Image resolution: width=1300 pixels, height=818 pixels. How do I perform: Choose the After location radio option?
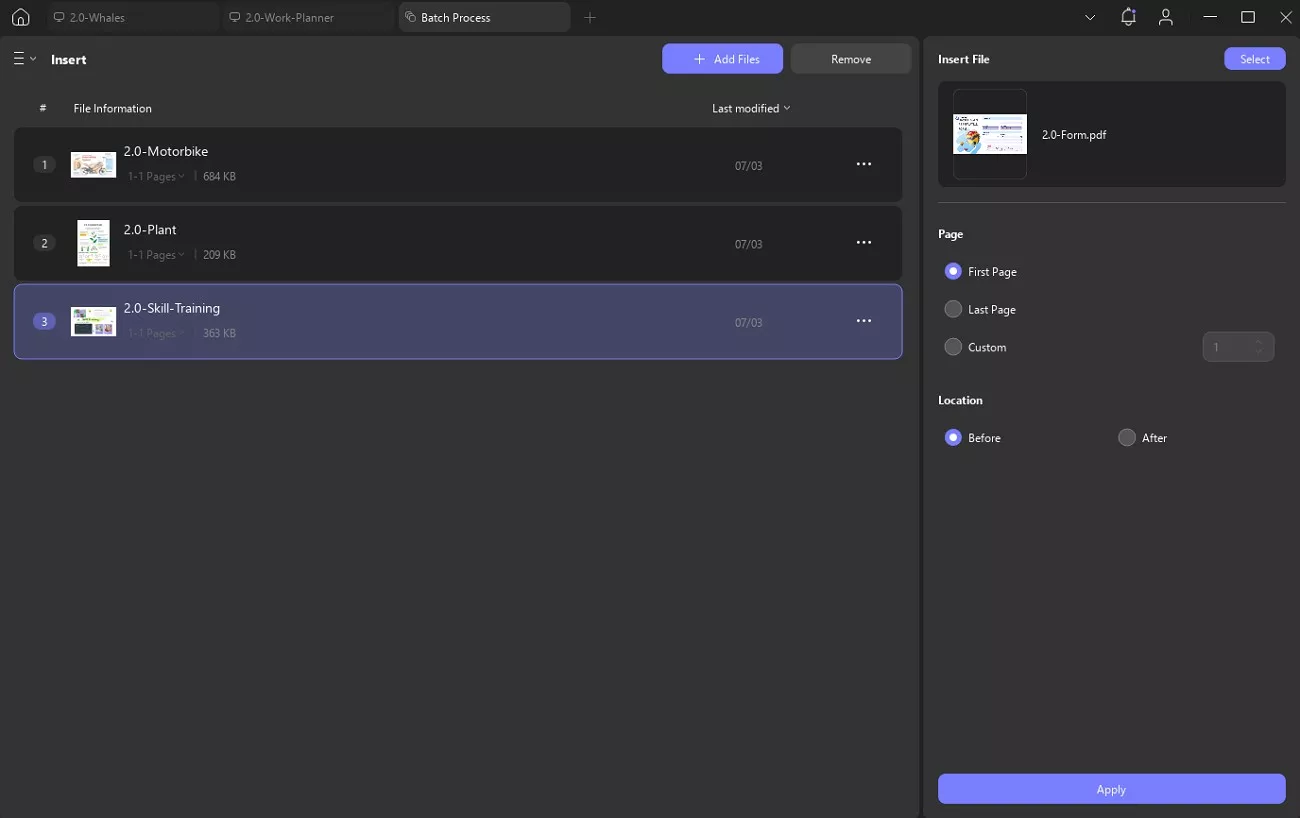click(1127, 438)
